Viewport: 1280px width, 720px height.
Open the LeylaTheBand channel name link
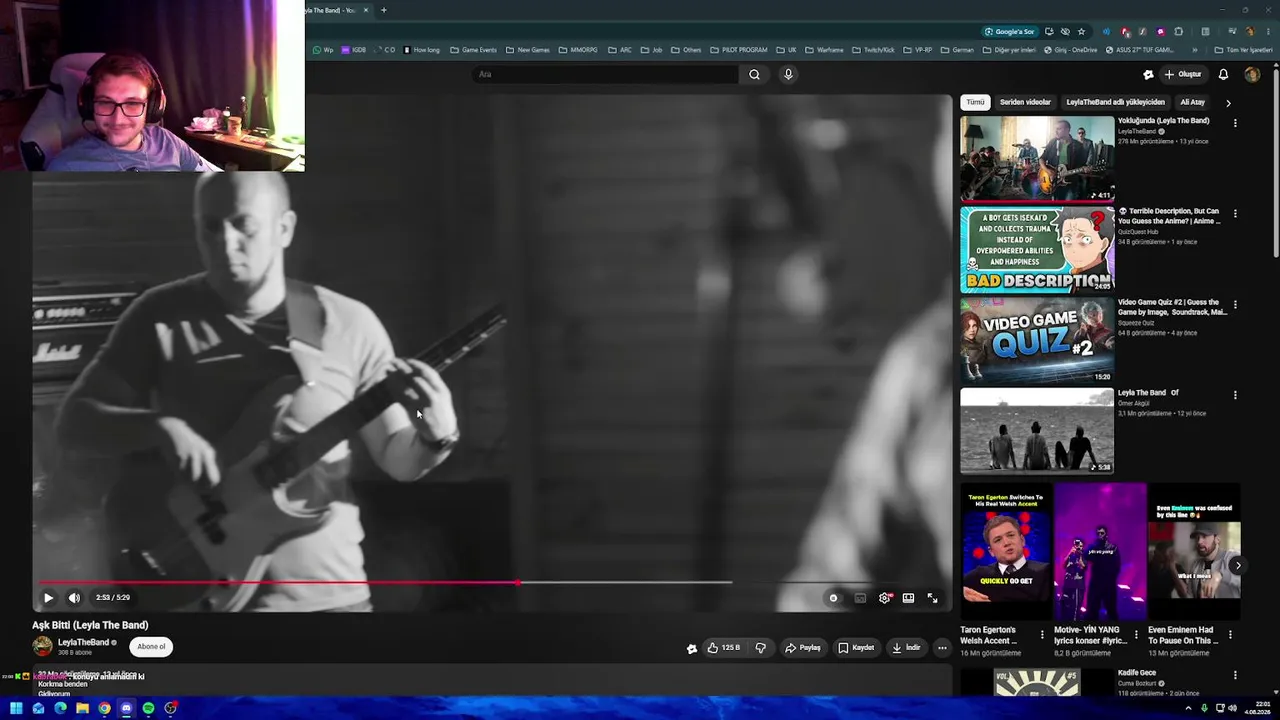(x=83, y=642)
